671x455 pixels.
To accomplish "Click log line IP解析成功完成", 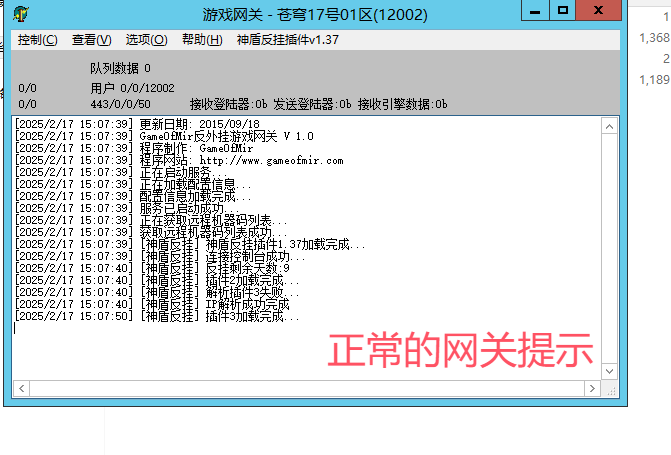I will [152, 304].
